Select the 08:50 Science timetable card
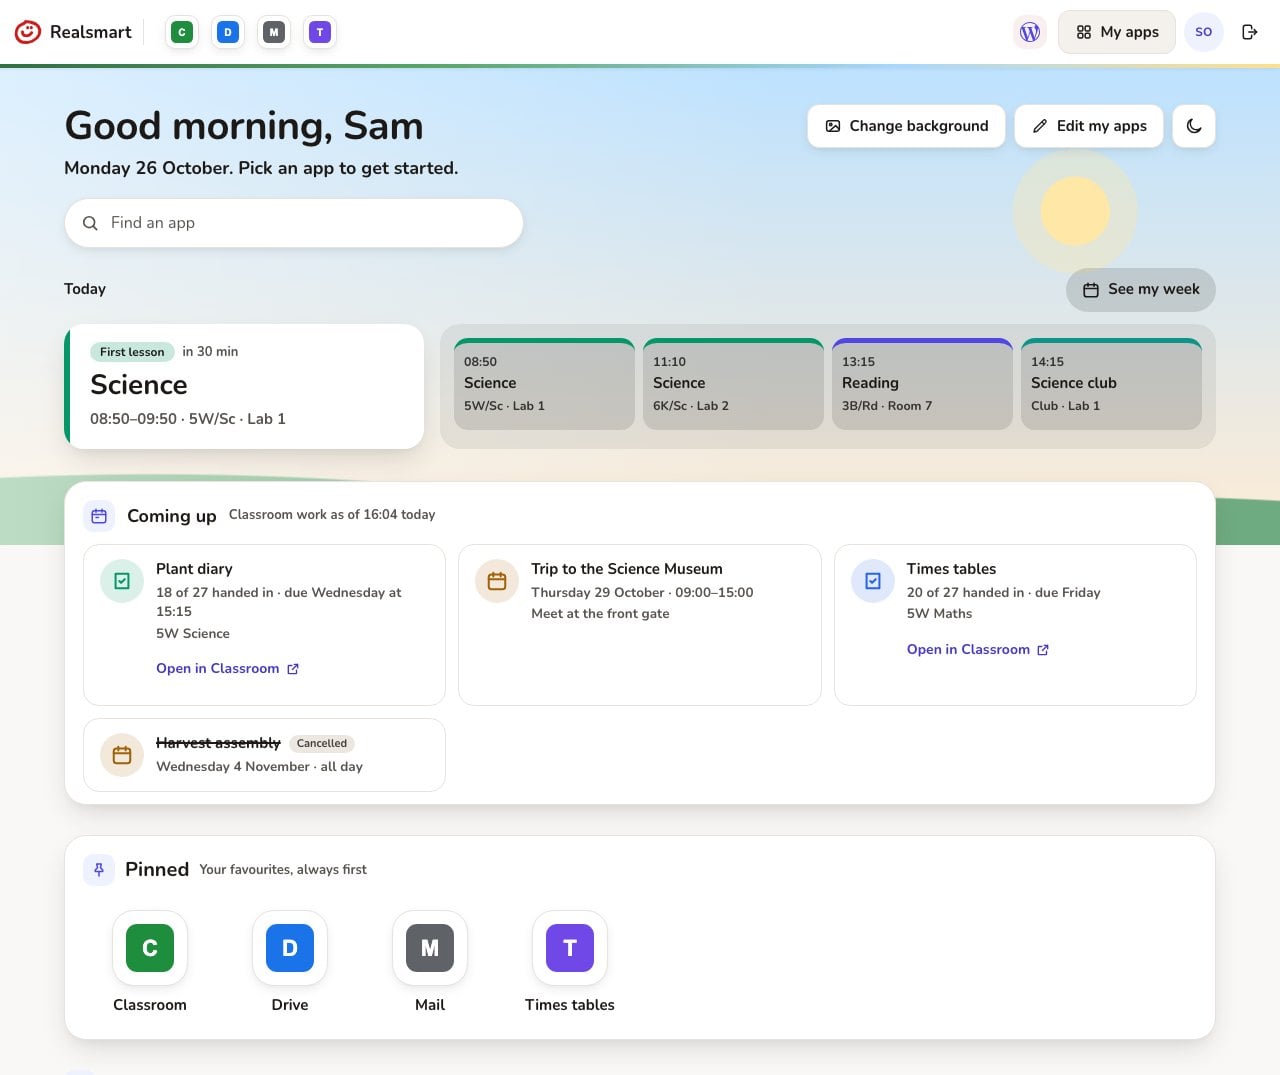This screenshot has width=1280, height=1075. pyautogui.click(x=544, y=384)
